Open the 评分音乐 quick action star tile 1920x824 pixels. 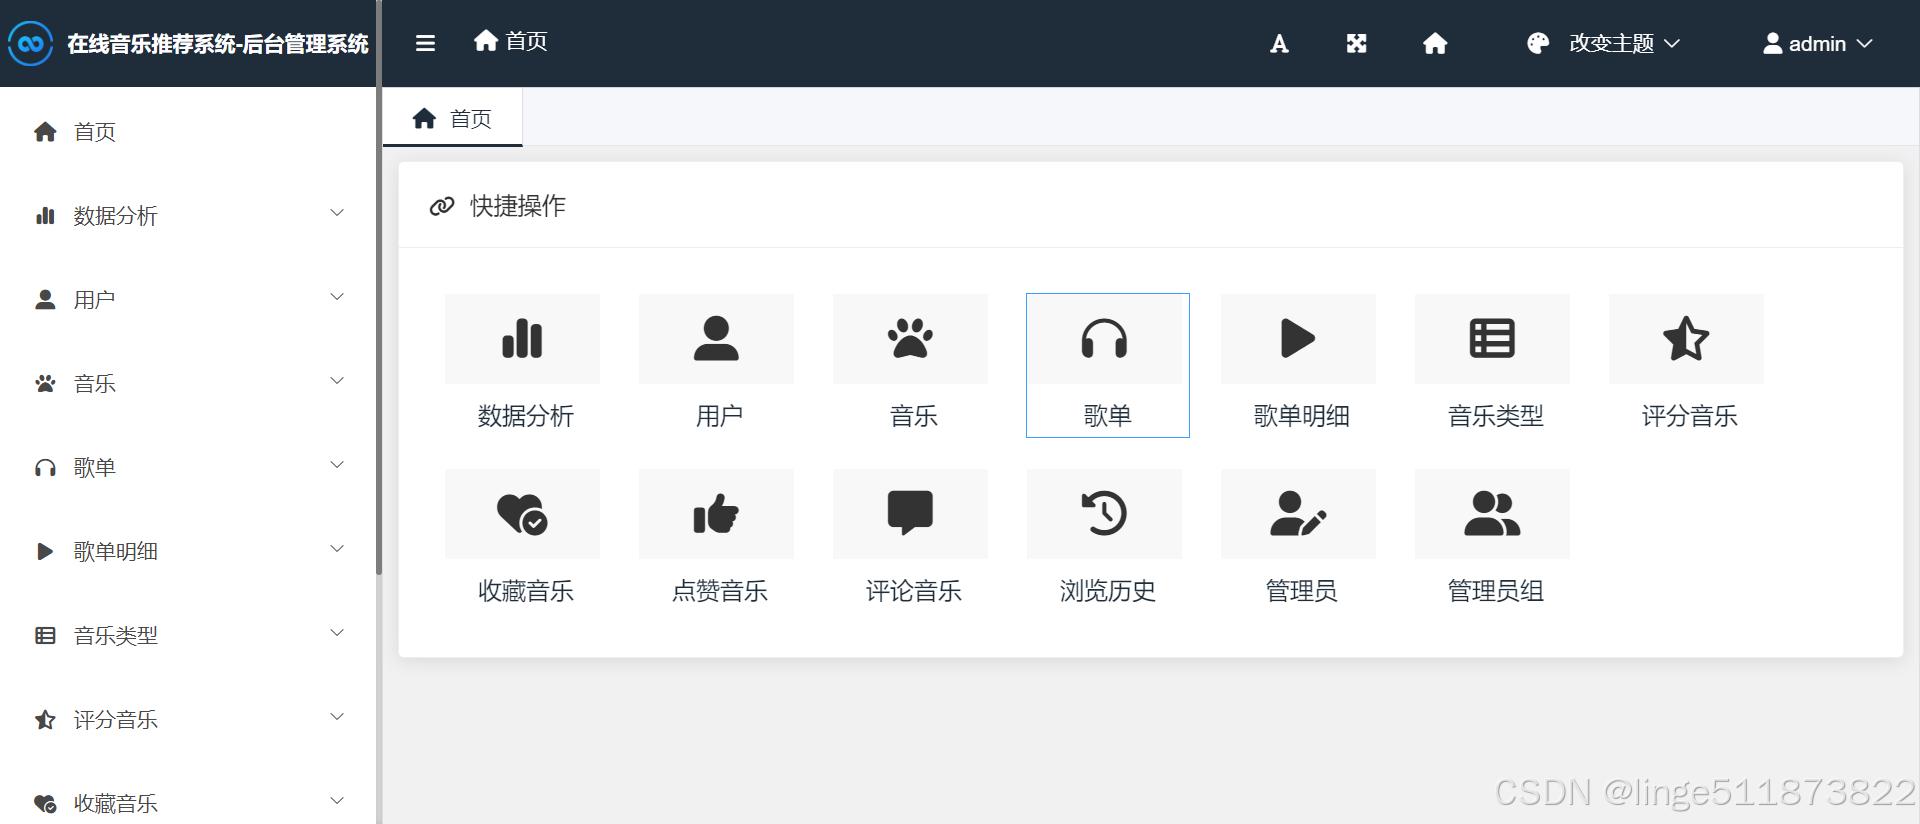1686,338
